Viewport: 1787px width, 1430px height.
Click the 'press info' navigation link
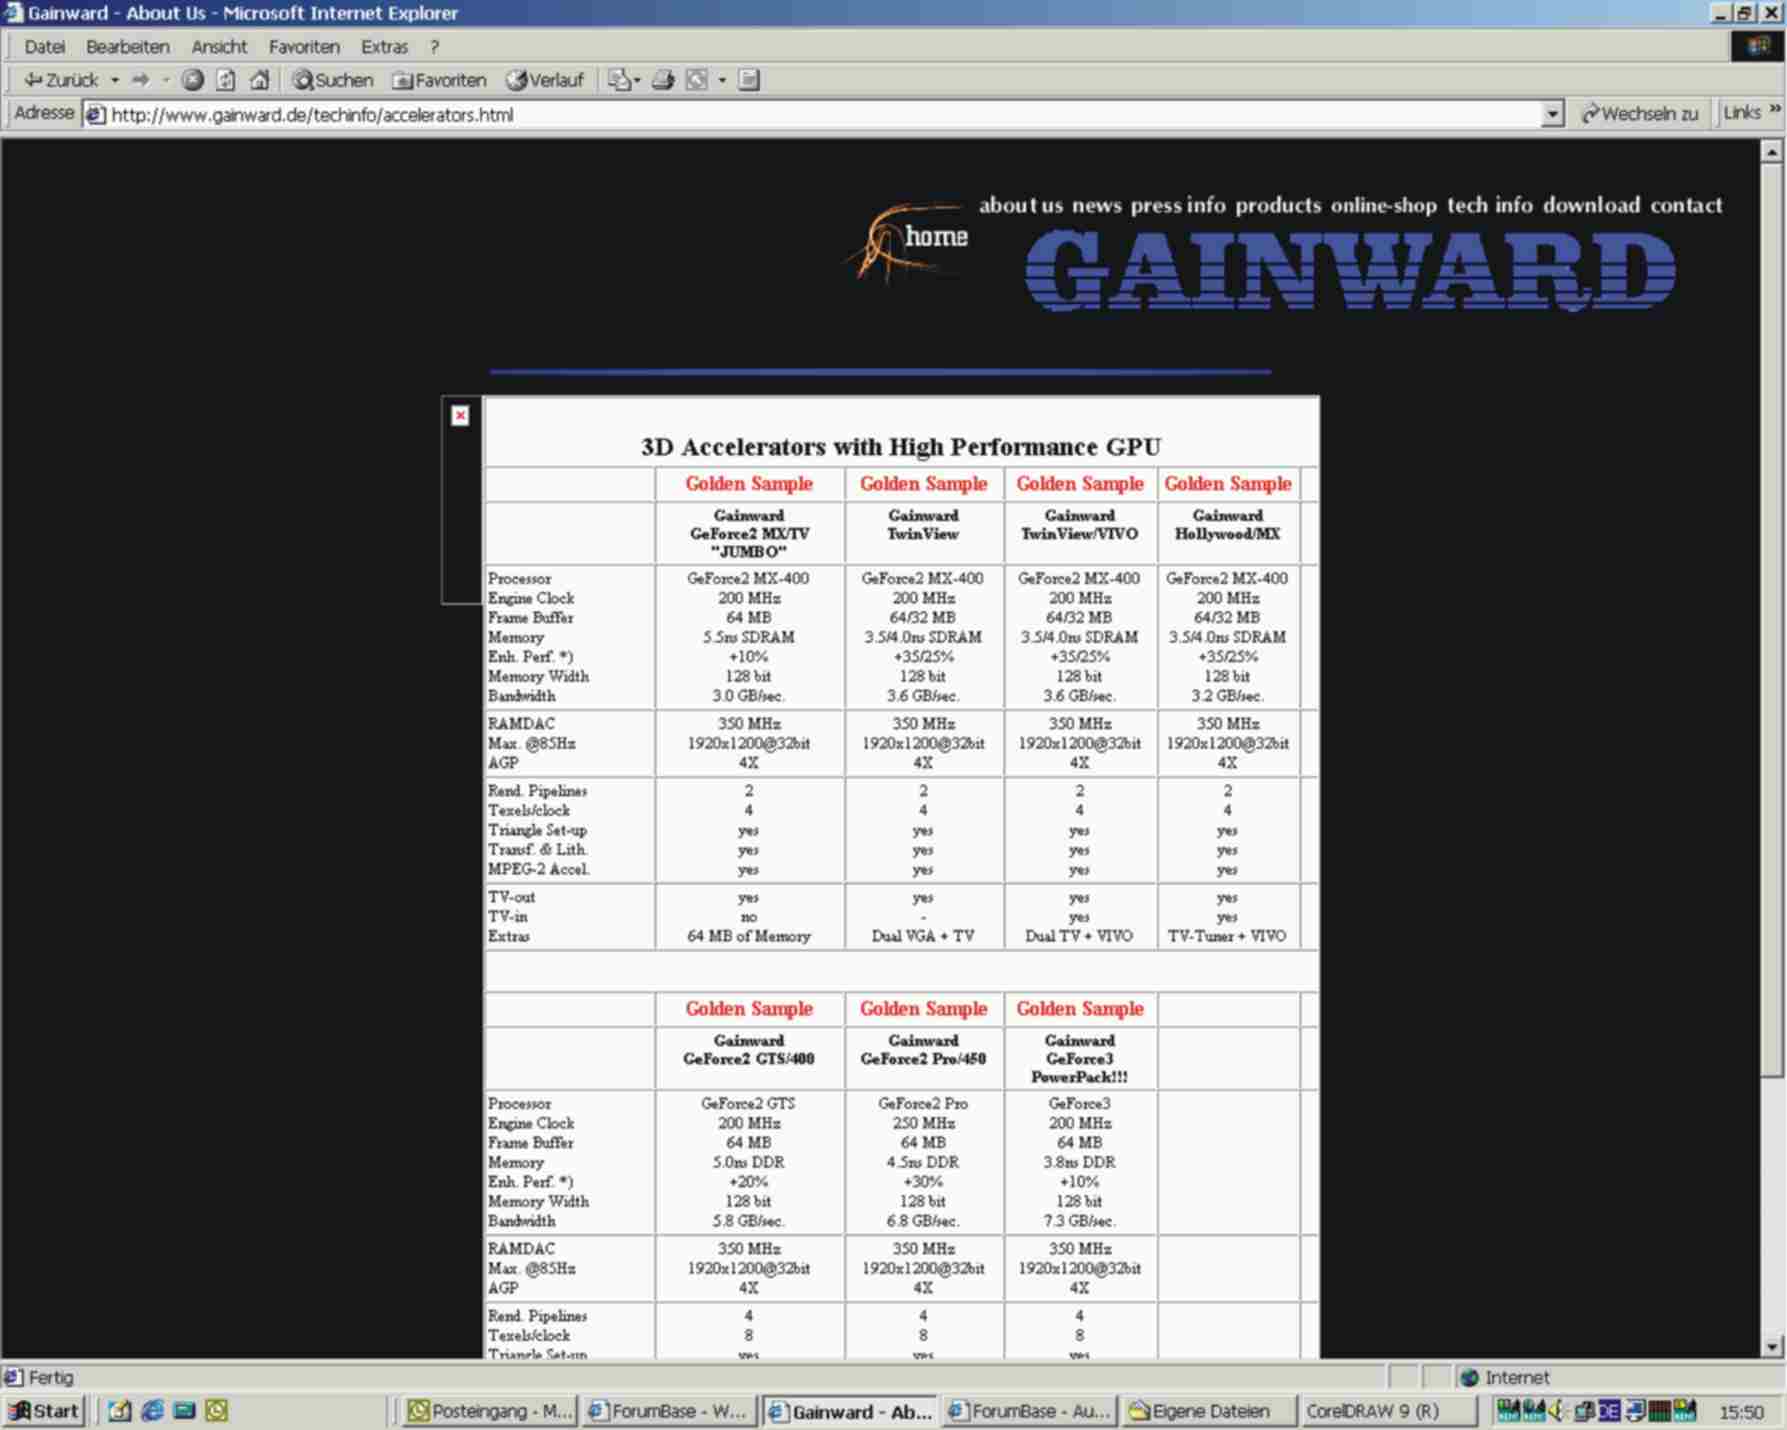pyautogui.click(x=1178, y=205)
